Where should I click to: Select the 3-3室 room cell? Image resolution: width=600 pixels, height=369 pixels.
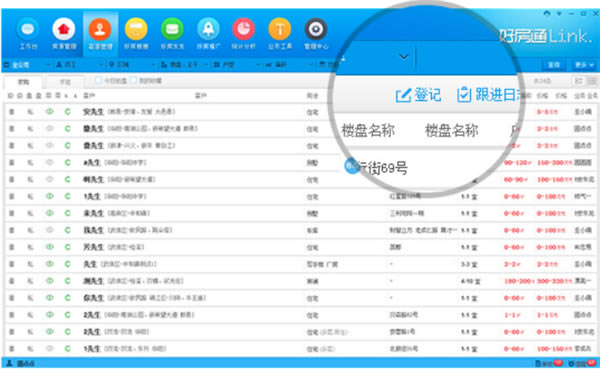(x=469, y=264)
